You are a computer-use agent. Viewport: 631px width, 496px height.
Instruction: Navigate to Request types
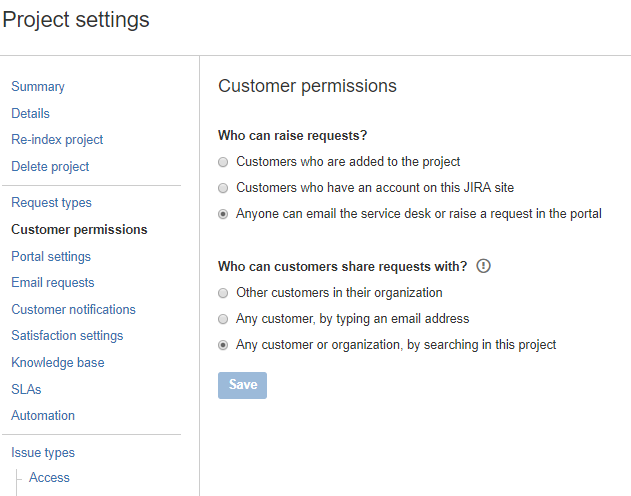pos(51,203)
